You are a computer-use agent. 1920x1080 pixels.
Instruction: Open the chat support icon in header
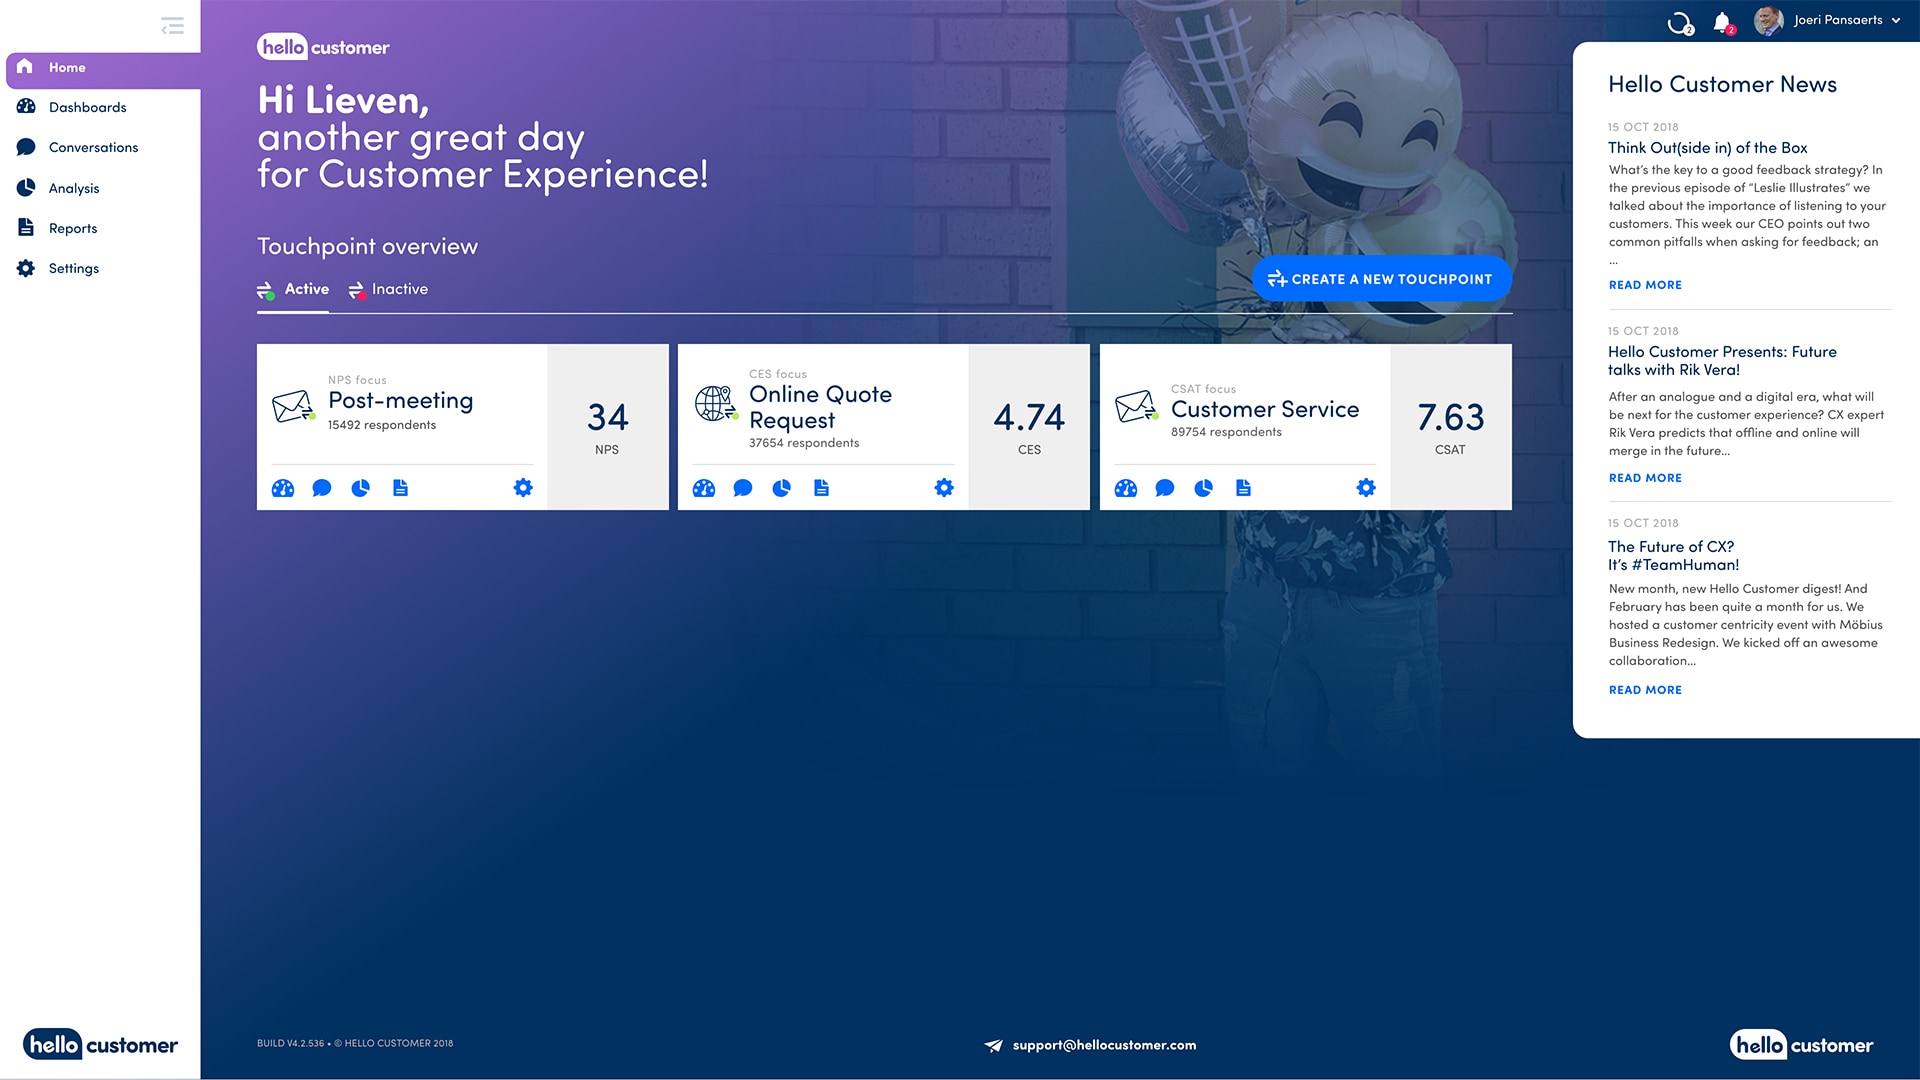click(1680, 22)
